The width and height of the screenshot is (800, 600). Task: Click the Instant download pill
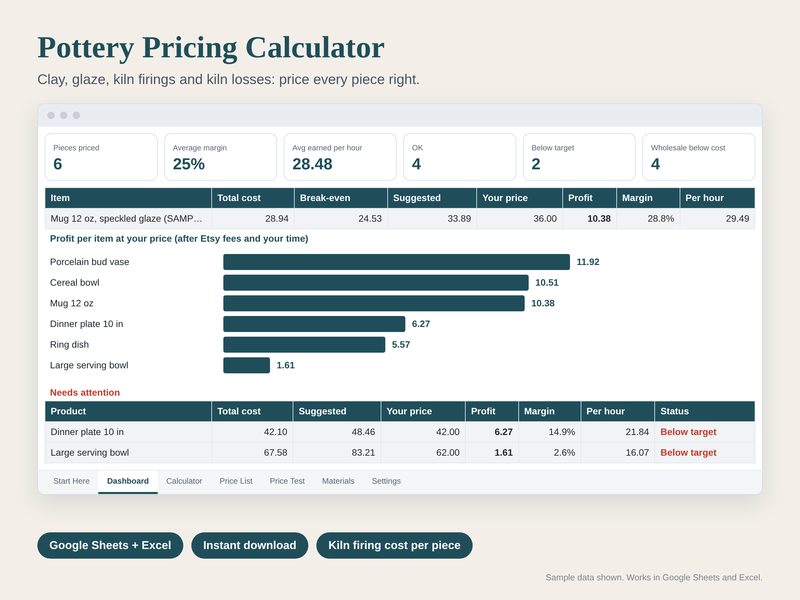(x=249, y=545)
